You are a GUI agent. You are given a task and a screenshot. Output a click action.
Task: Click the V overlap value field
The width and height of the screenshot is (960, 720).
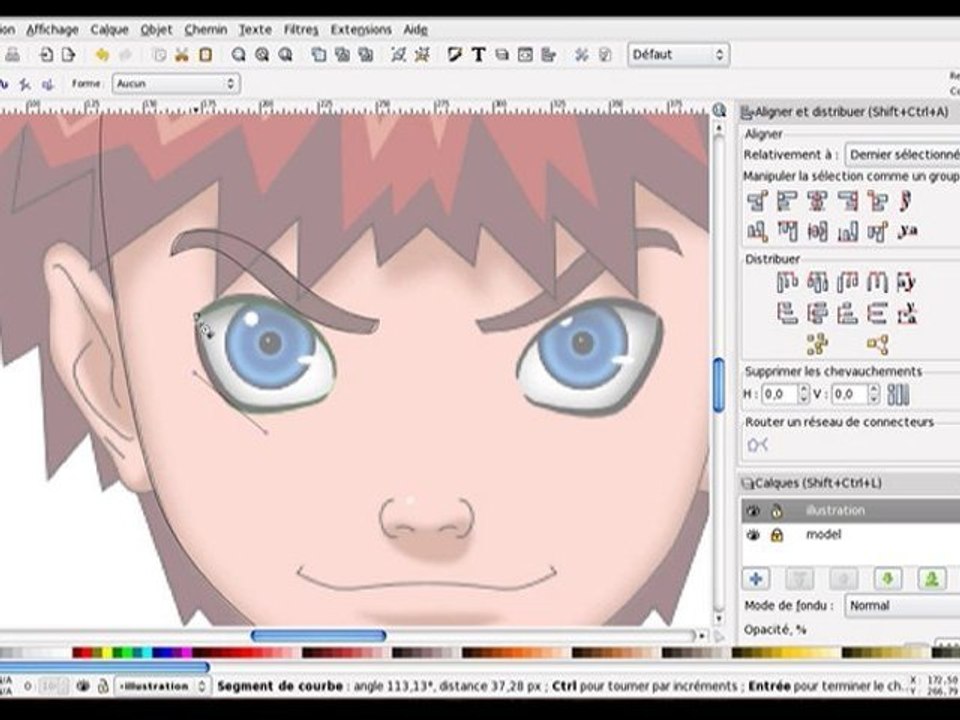[850, 394]
